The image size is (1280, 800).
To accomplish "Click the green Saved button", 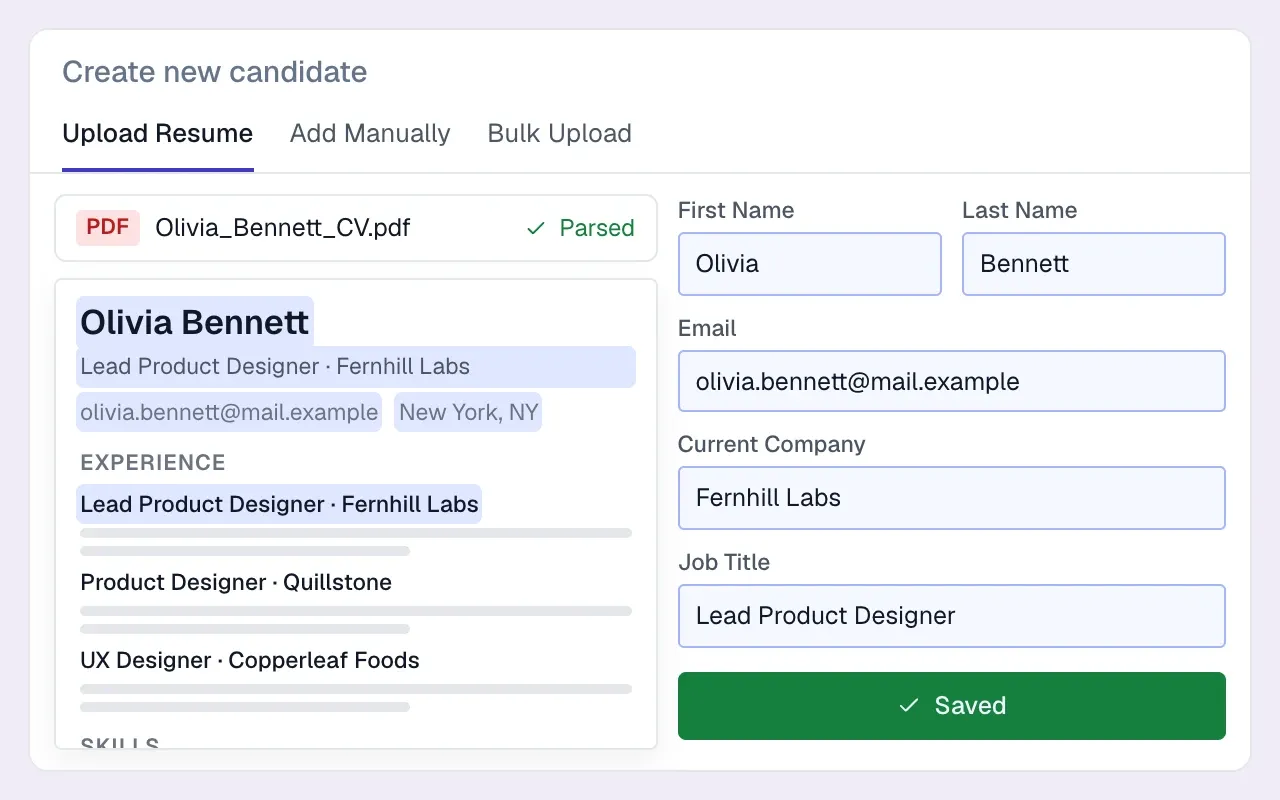I will click(952, 706).
